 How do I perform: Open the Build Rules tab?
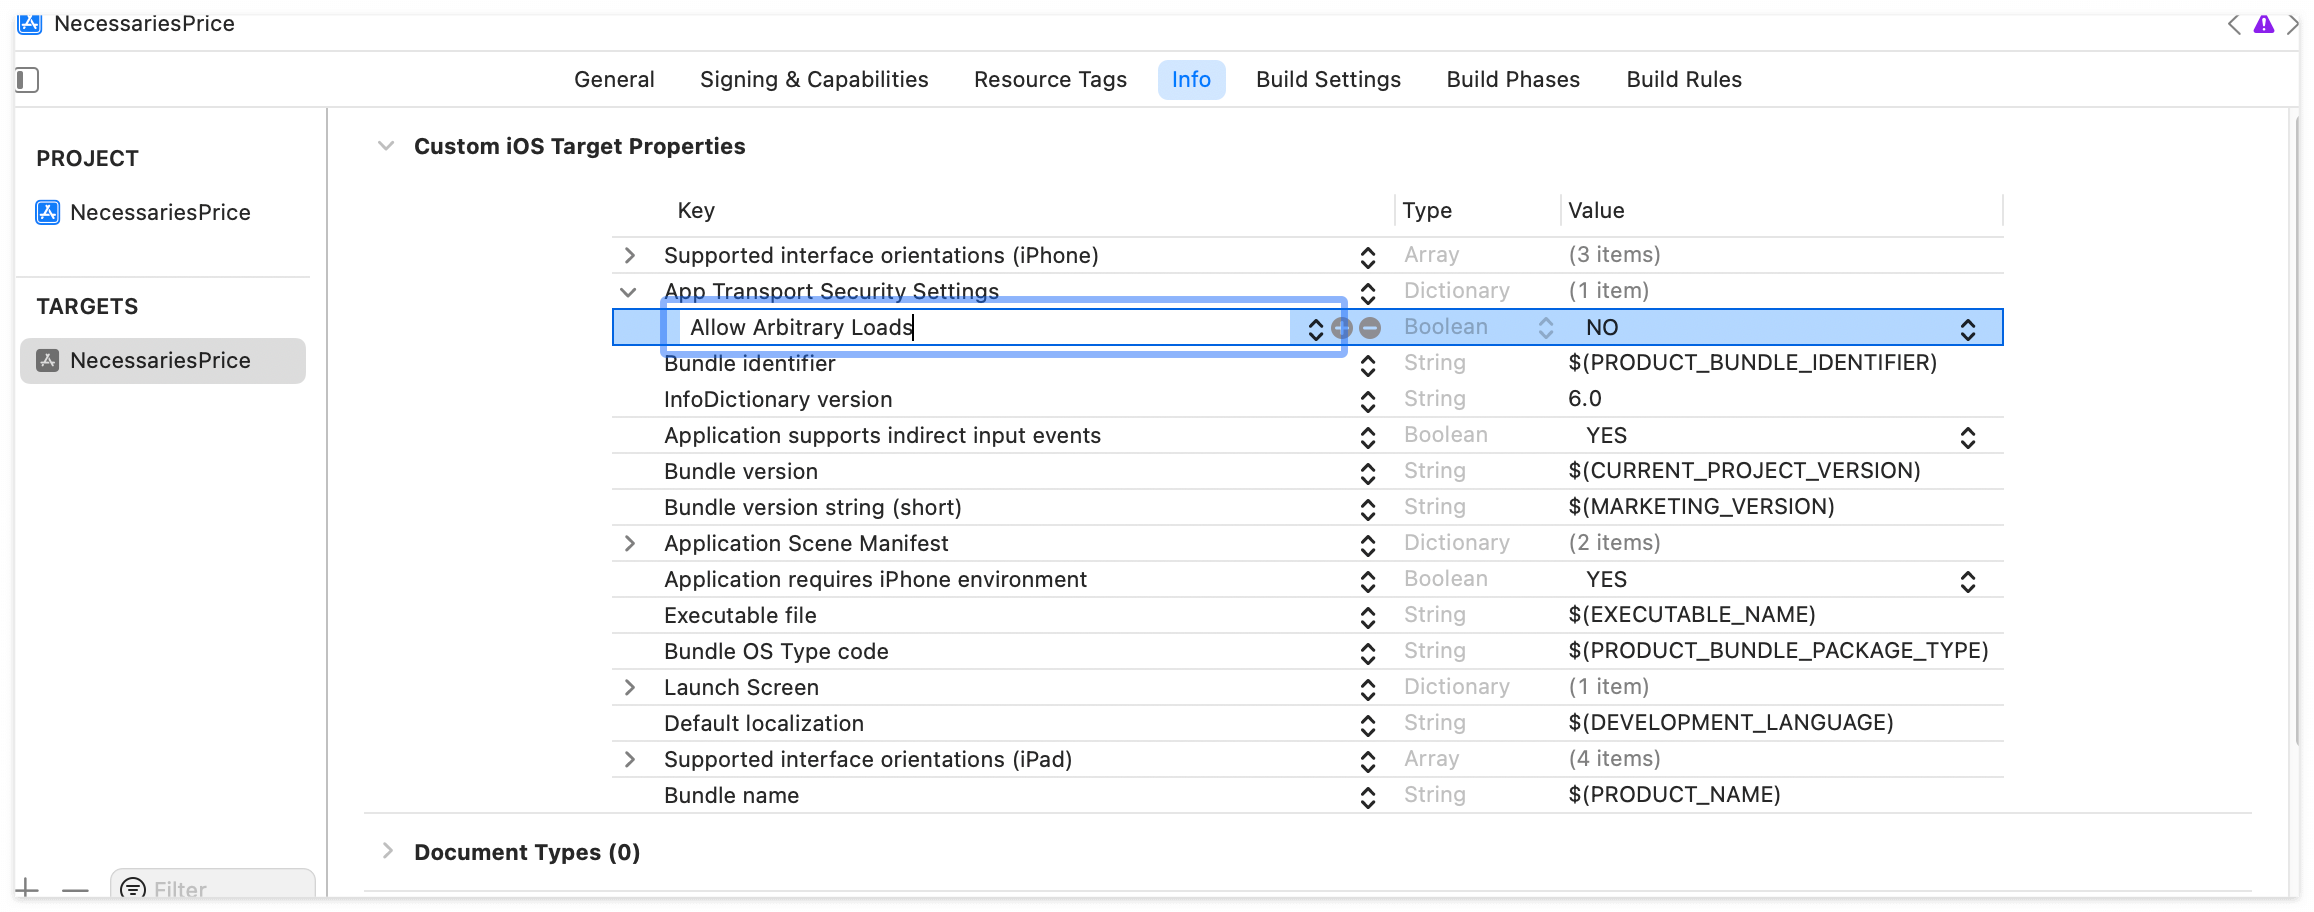point(1684,79)
